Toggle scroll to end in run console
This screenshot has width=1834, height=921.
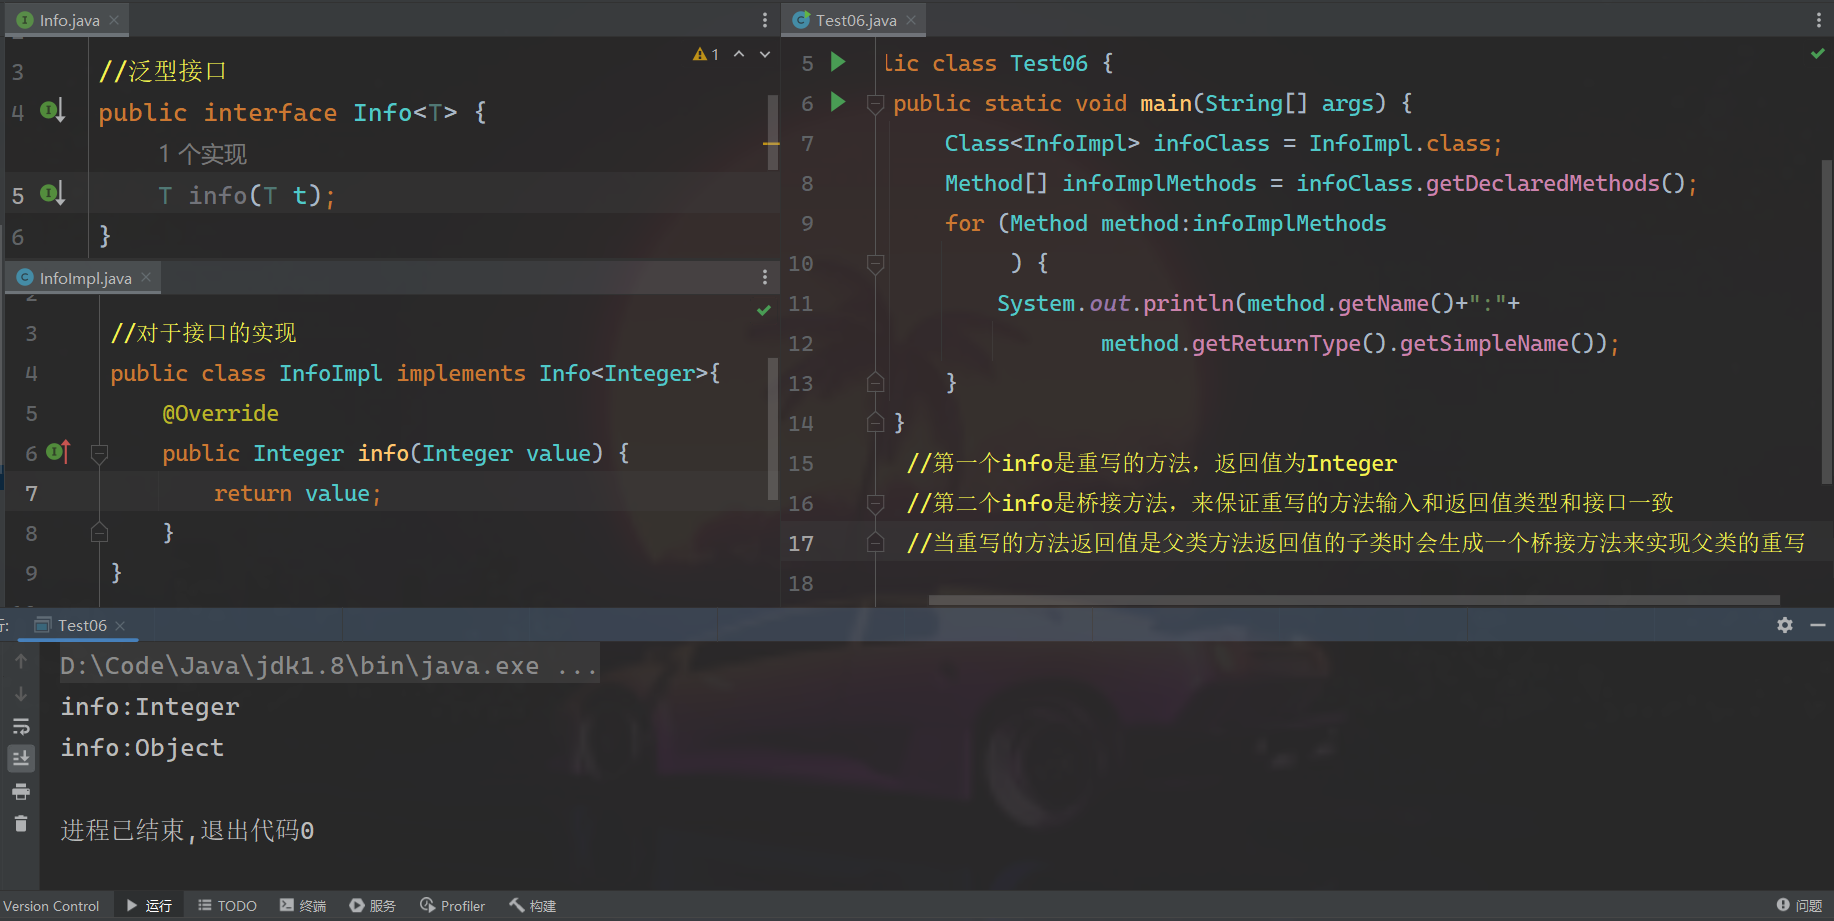[x=21, y=759]
